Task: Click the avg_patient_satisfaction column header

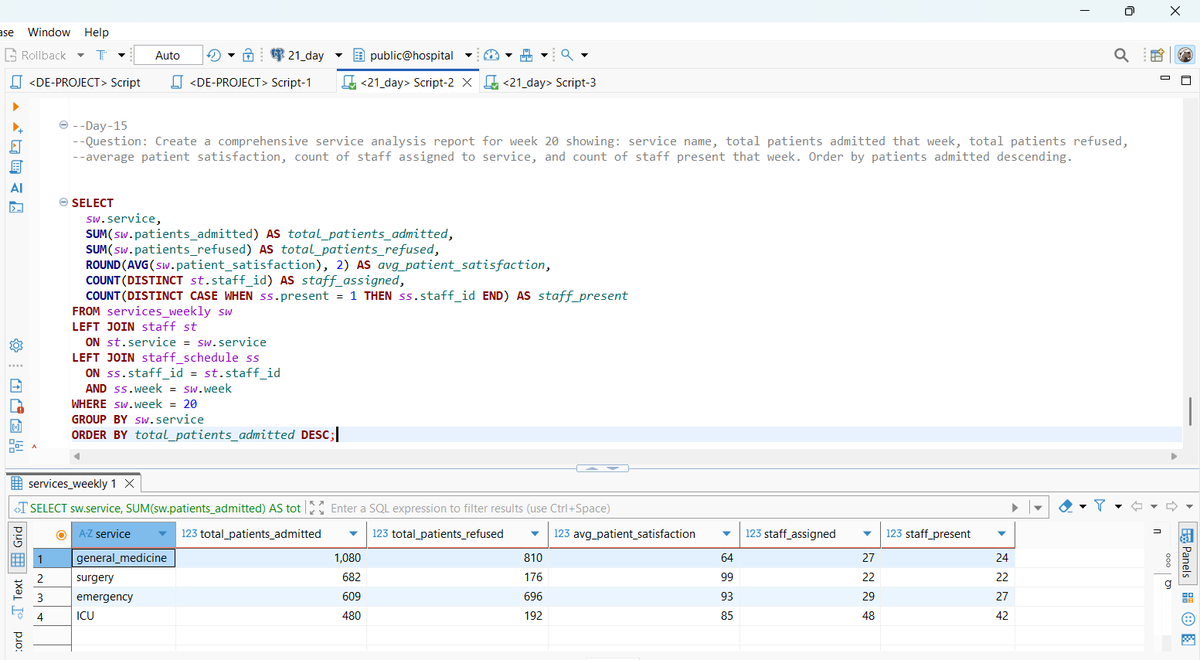Action: coord(643,534)
